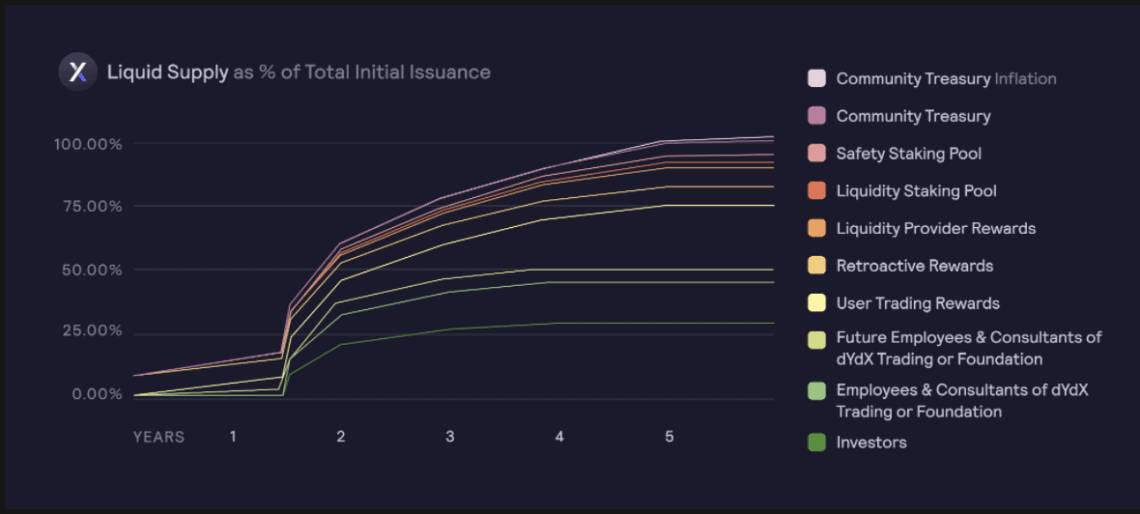1140x514 pixels.
Task: Click the User Trading Rewards yellow swatch
Action: click(x=816, y=303)
